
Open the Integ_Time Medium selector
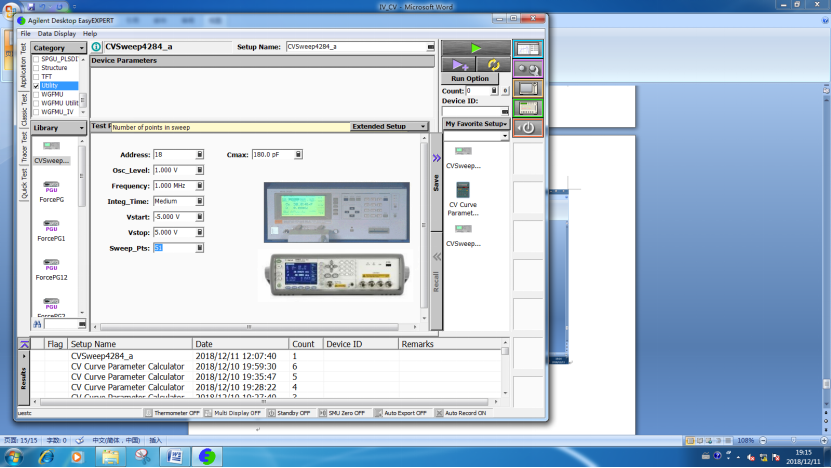tap(199, 201)
